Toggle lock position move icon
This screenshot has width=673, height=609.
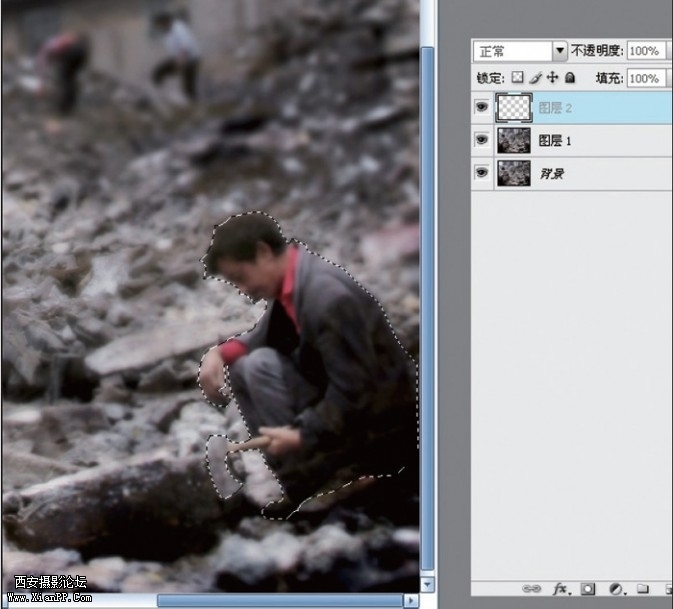tap(552, 77)
